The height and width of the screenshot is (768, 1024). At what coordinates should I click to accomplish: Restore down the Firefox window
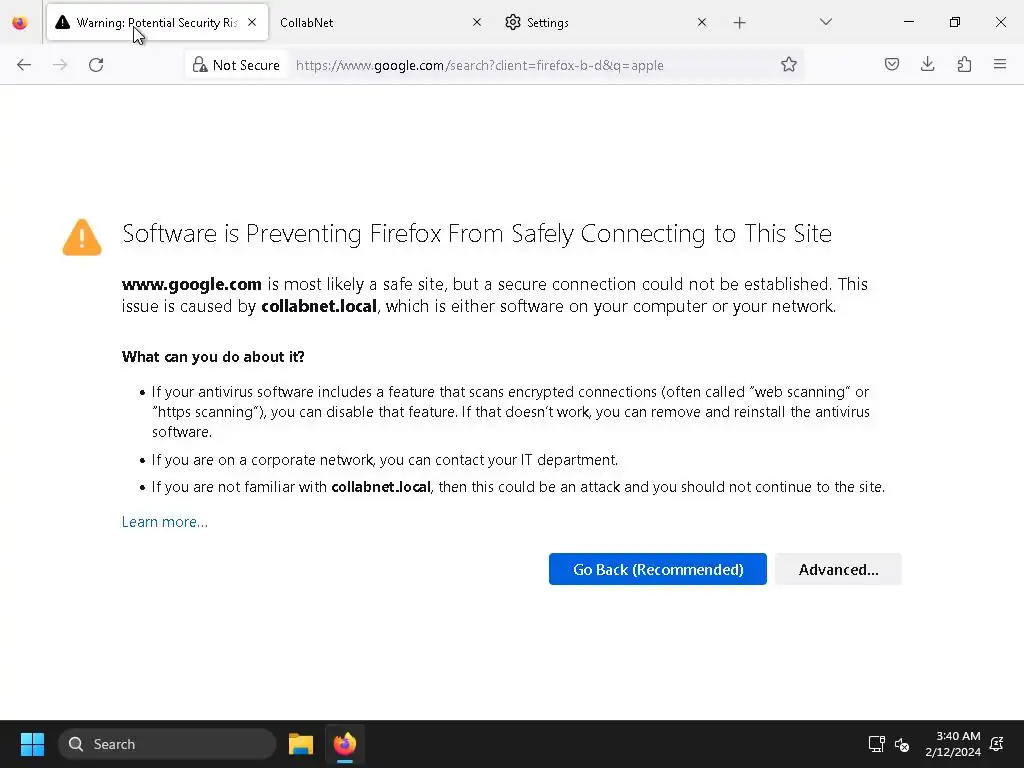(x=955, y=22)
